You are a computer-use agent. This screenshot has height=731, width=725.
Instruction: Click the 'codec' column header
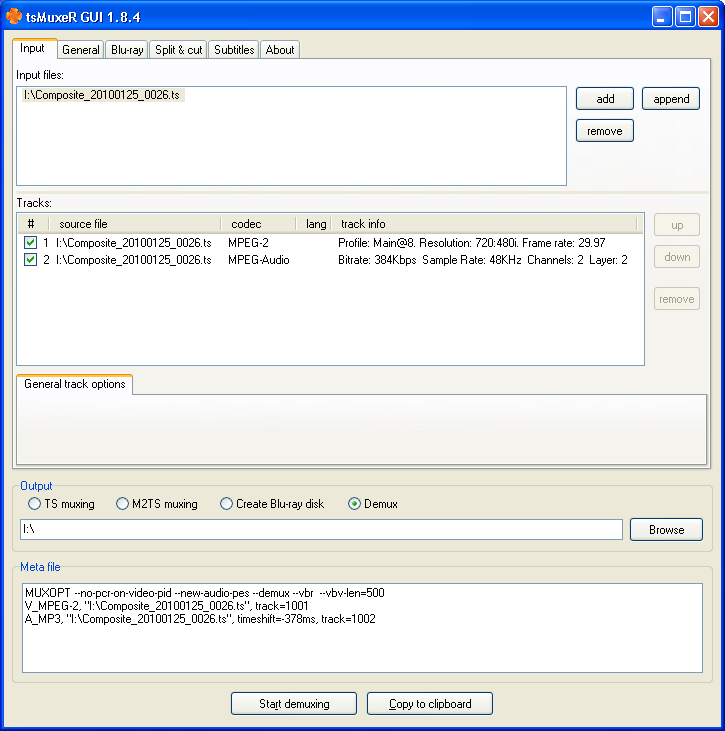coord(258,224)
